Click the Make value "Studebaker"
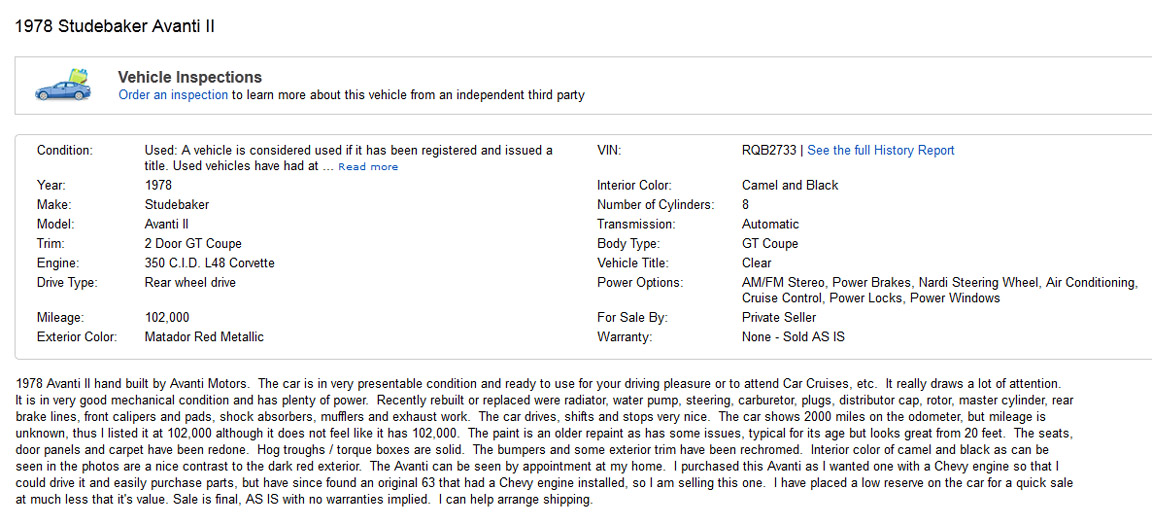1152x525 pixels. coord(177,205)
